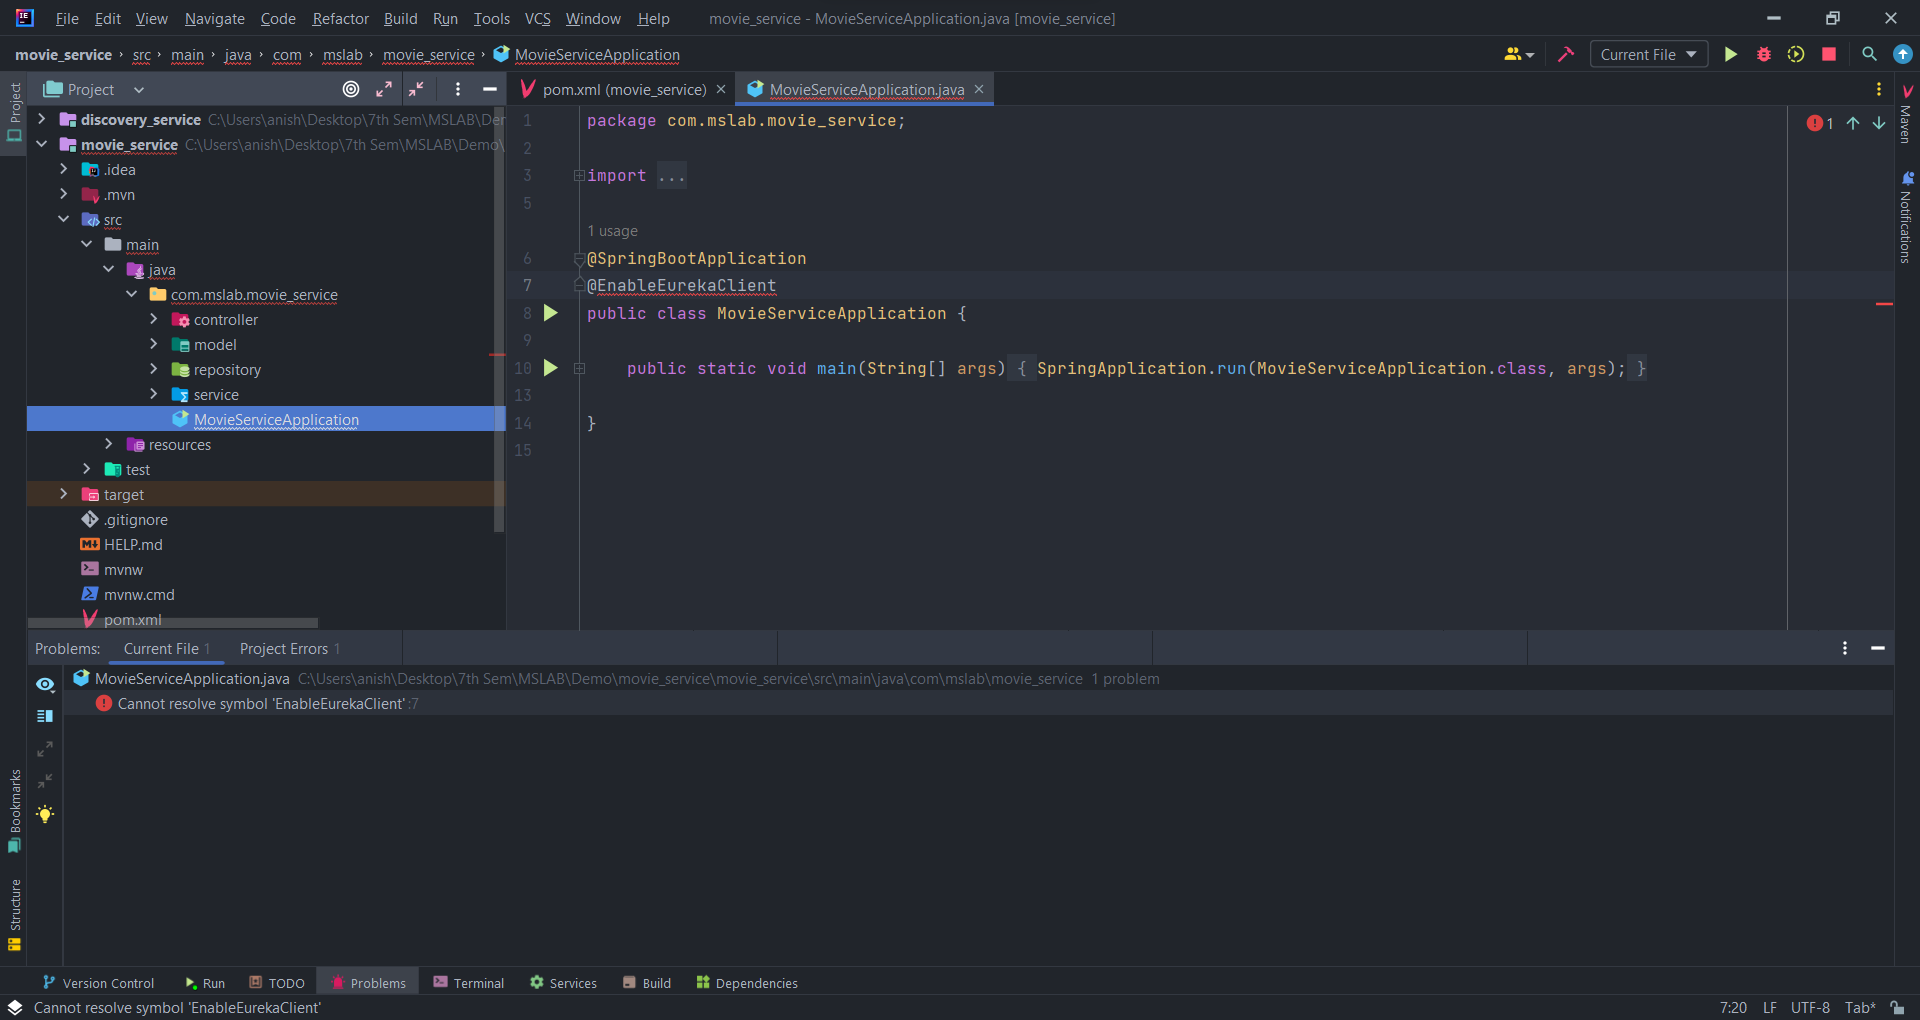Expand the discovery_service module
Image resolution: width=1920 pixels, height=1020 pixels.
coord(41,119)
